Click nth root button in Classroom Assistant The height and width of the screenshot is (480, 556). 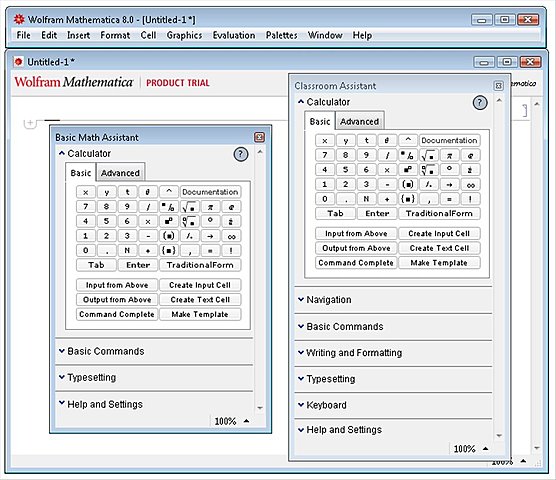429,169
